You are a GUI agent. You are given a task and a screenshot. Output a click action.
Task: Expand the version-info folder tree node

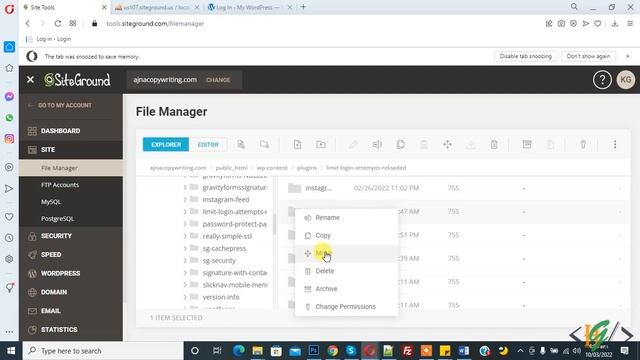click(x=185, y=297)
